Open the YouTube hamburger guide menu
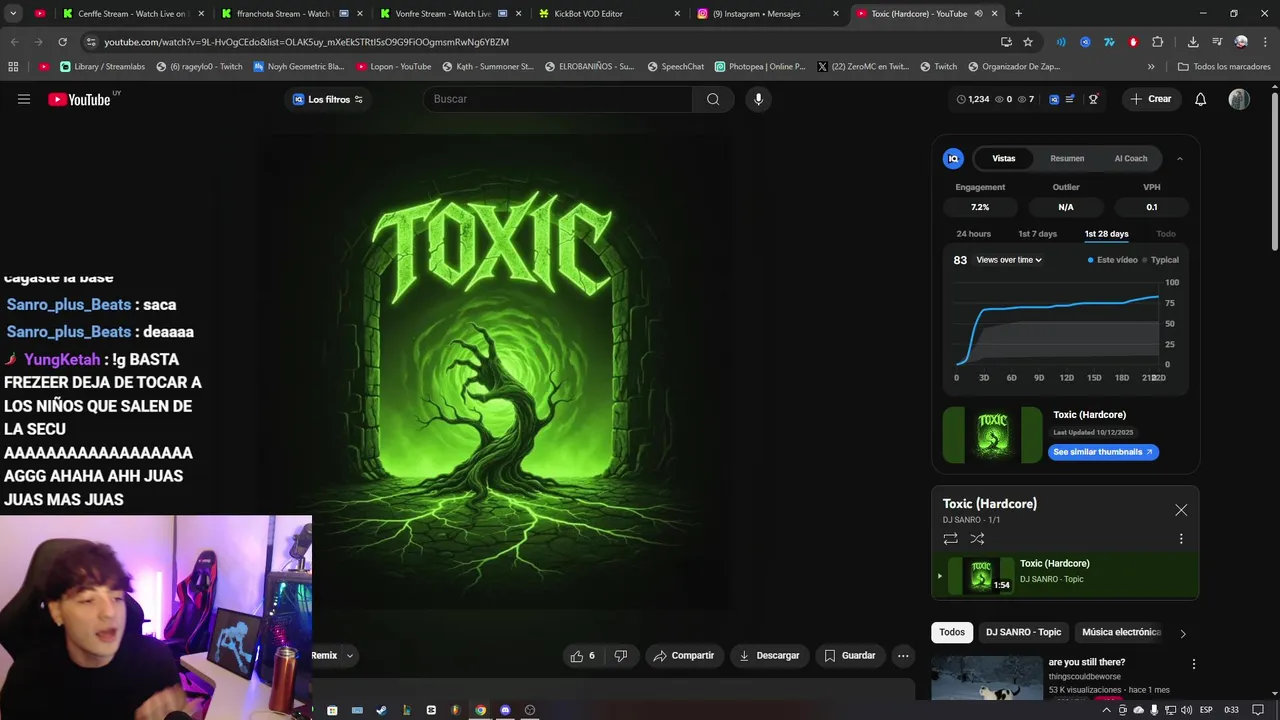The height and width of the screenshot is (720, 1280). point(24,99)
